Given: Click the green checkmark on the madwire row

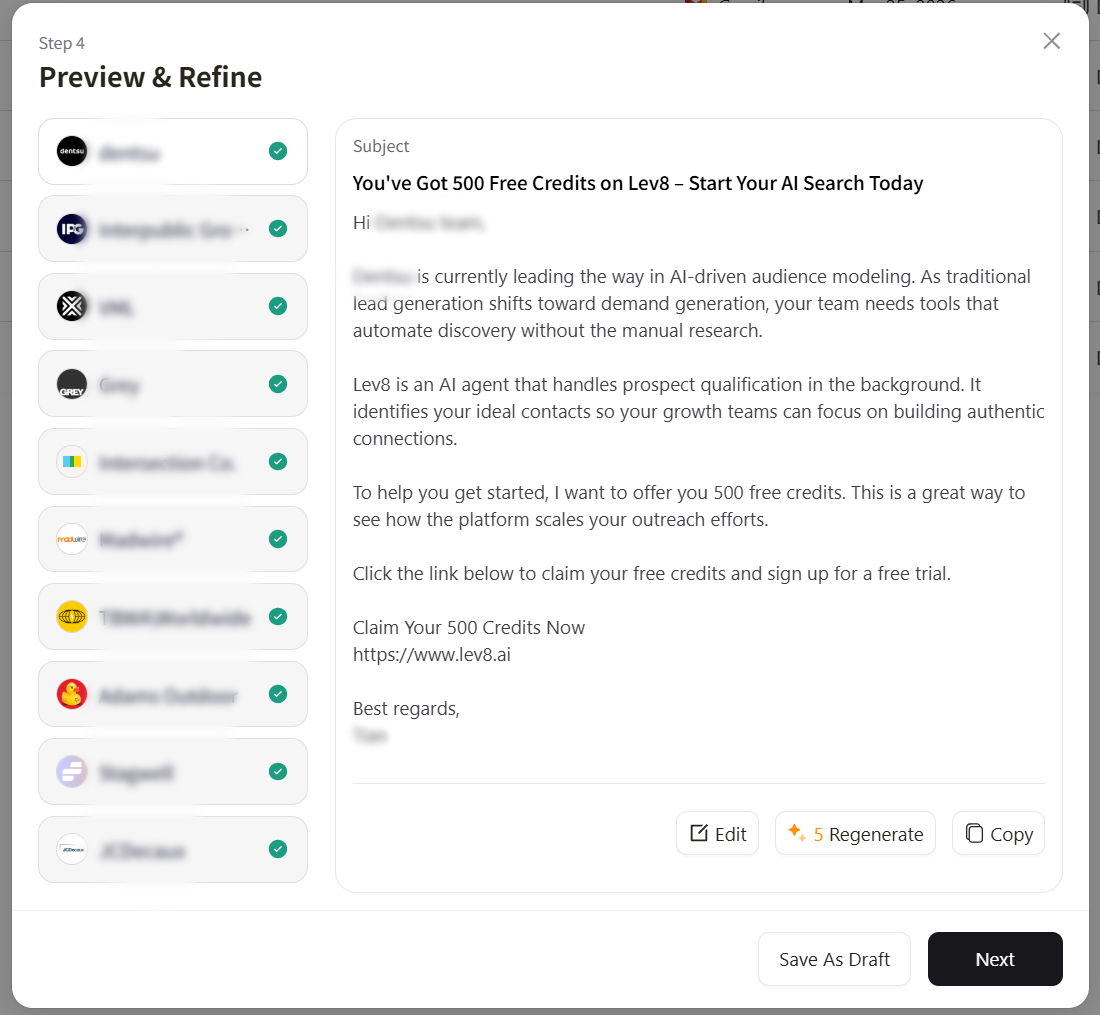Looking at the screenshot, I should pyautogui.click(x=278, y=539).
